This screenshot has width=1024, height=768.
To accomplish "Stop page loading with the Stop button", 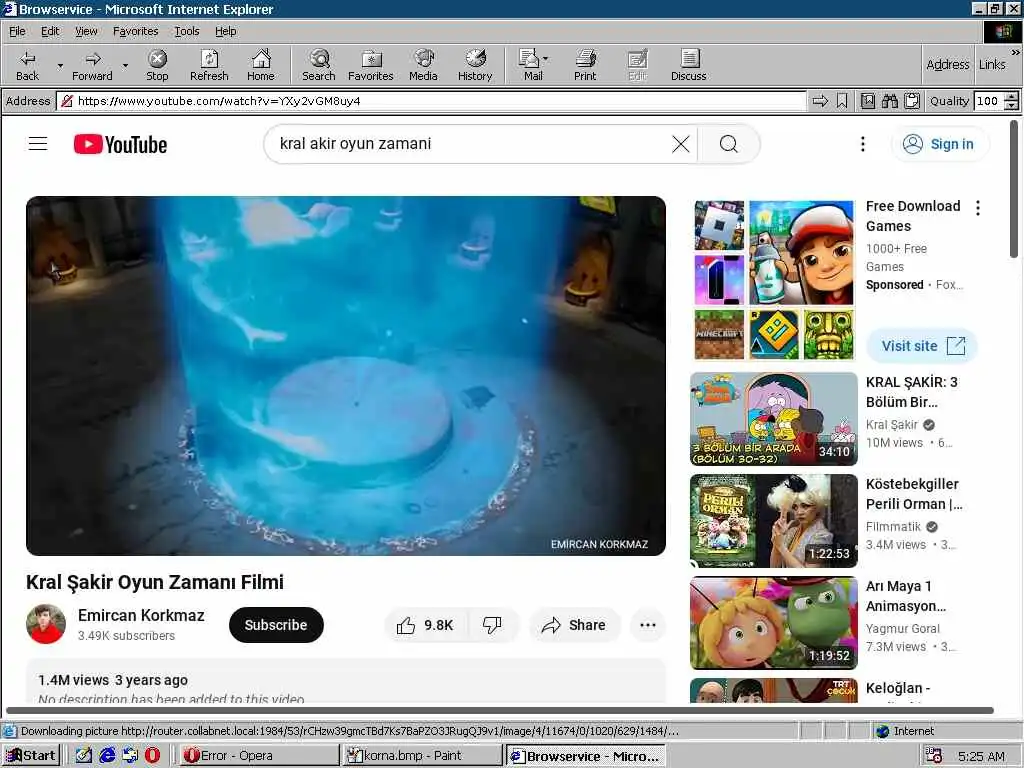I will click(157, 65).
